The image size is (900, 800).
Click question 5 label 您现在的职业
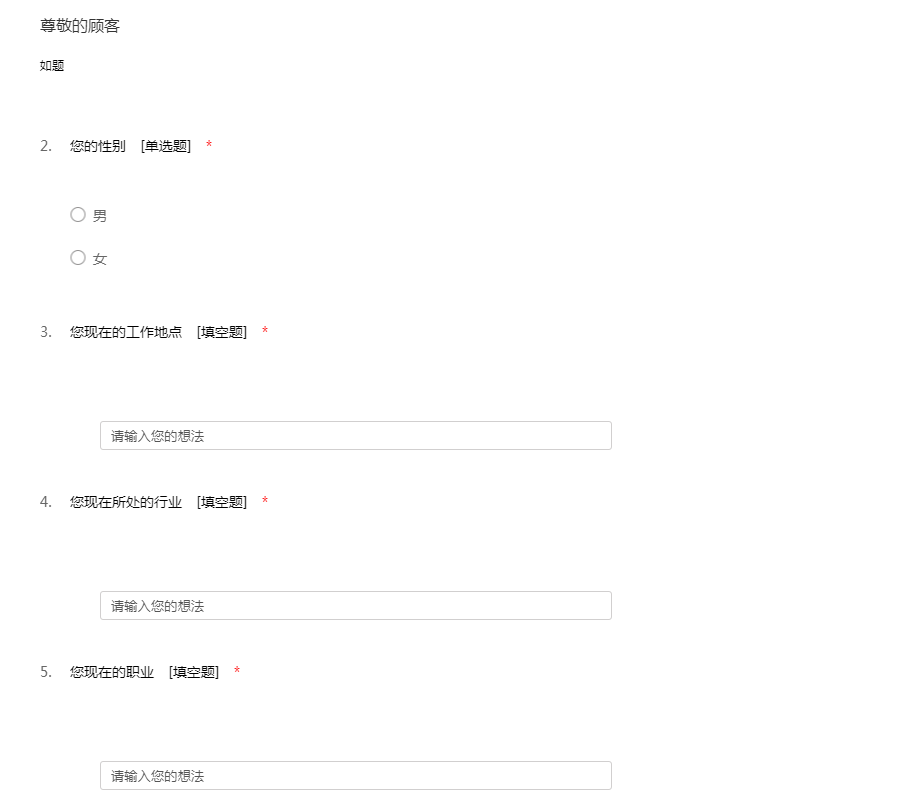click(112, 672)
